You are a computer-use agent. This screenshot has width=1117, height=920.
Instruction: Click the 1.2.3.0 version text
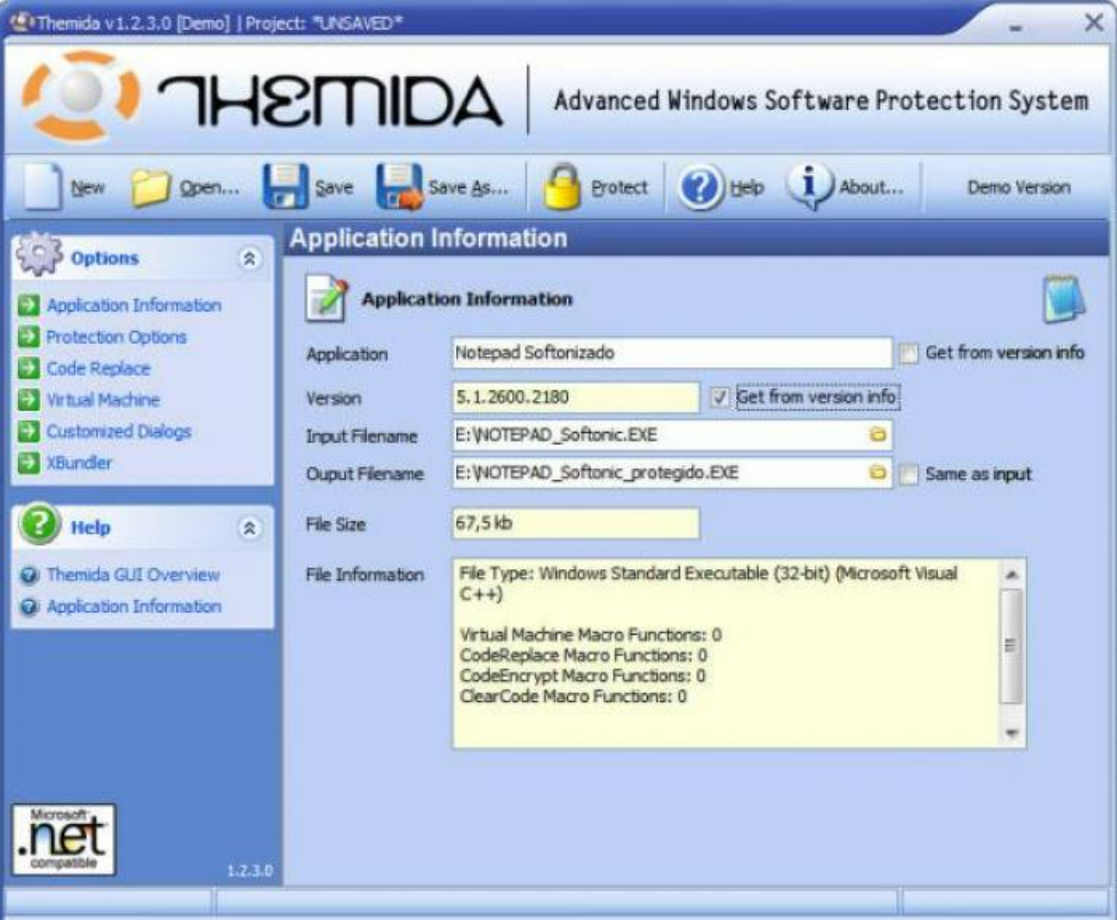click(250, 871)
